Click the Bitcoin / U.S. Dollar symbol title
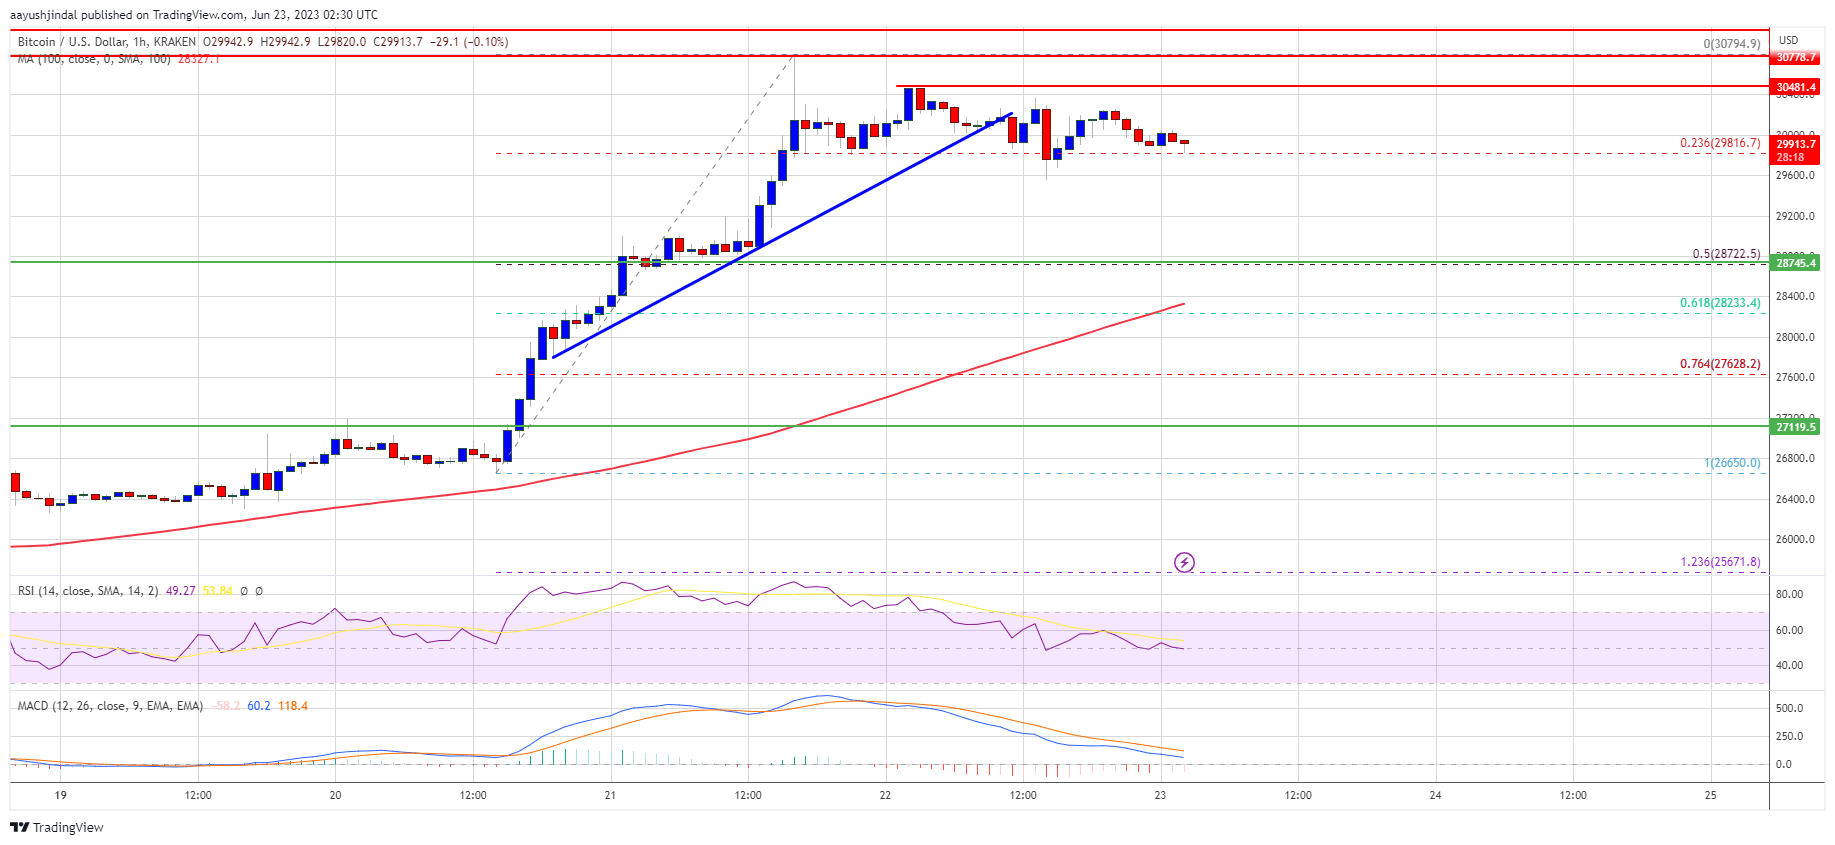Image resolution: width=1835 pixels, height=845 pixels. (72, 42)
